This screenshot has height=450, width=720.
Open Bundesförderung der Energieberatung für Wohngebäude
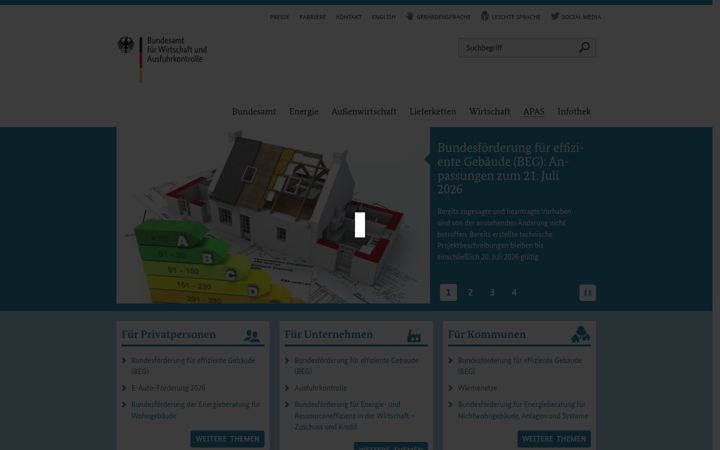click(195, 410)
